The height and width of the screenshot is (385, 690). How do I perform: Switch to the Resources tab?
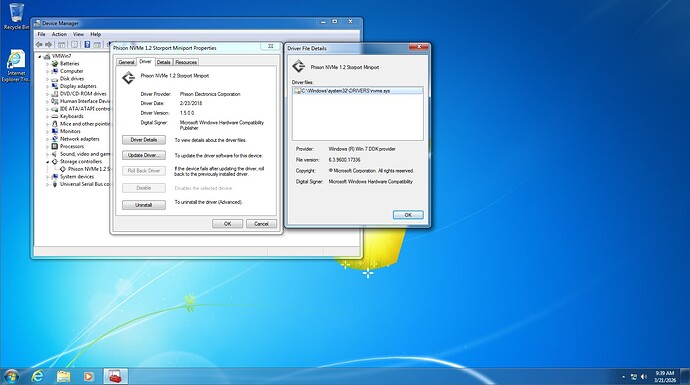[x=186, y=62]
